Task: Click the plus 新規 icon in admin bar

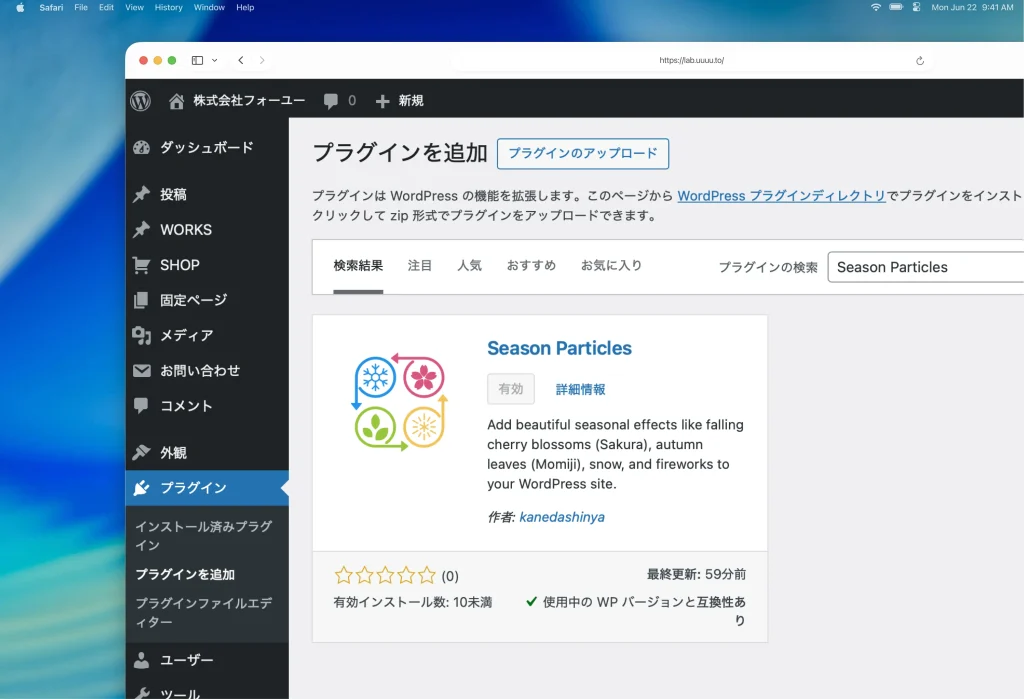Action: point(382,101)
